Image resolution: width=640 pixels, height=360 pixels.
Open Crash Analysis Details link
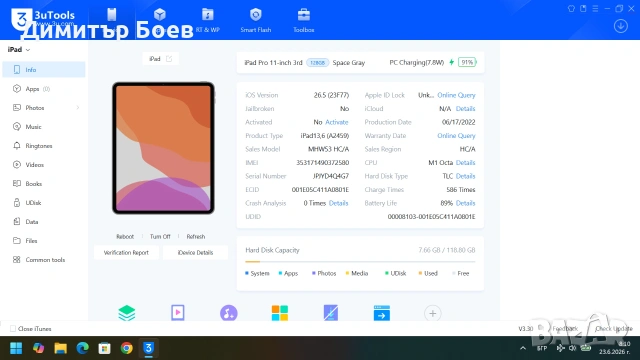338,203
